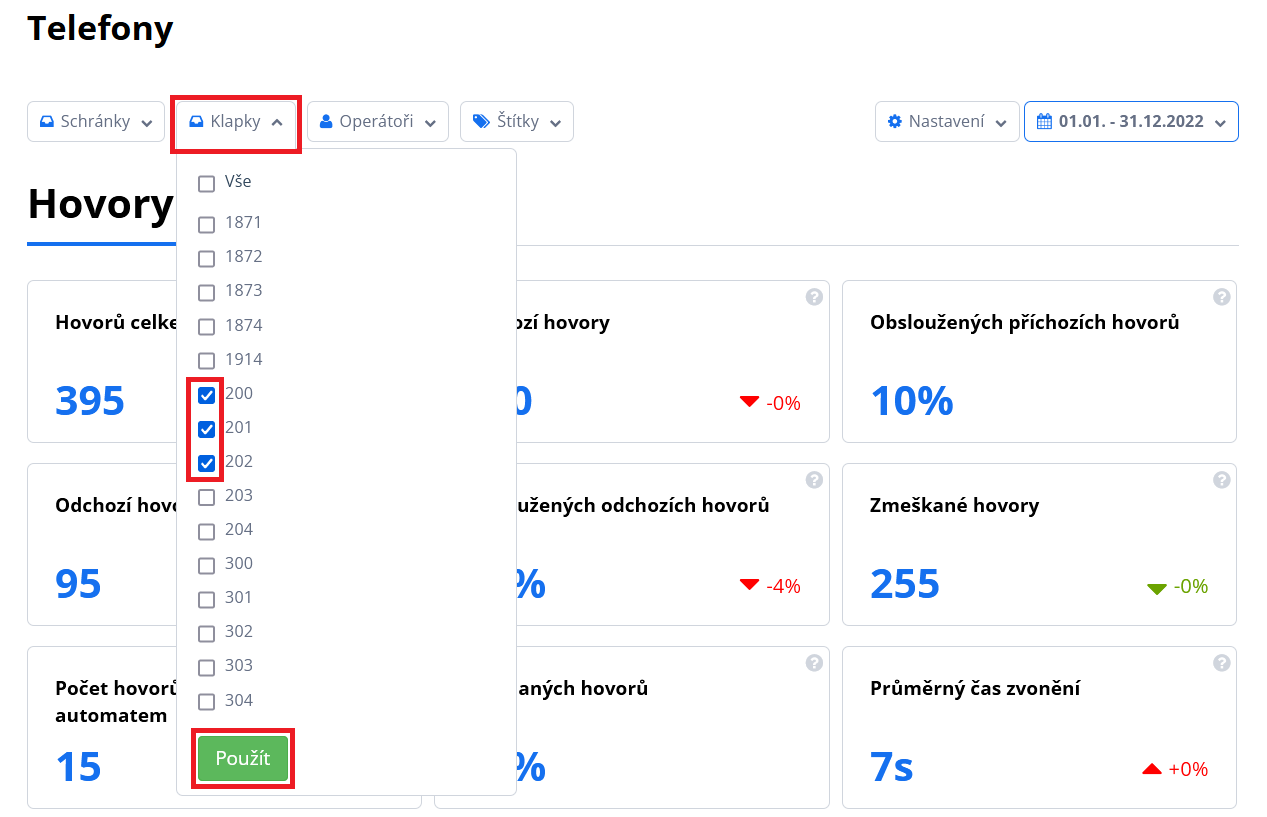The width and height of the screenshot is (1267, 817).
Task: Click help icon on Obsloužených příchozích hovorů card
Action: coord(1221,297)
